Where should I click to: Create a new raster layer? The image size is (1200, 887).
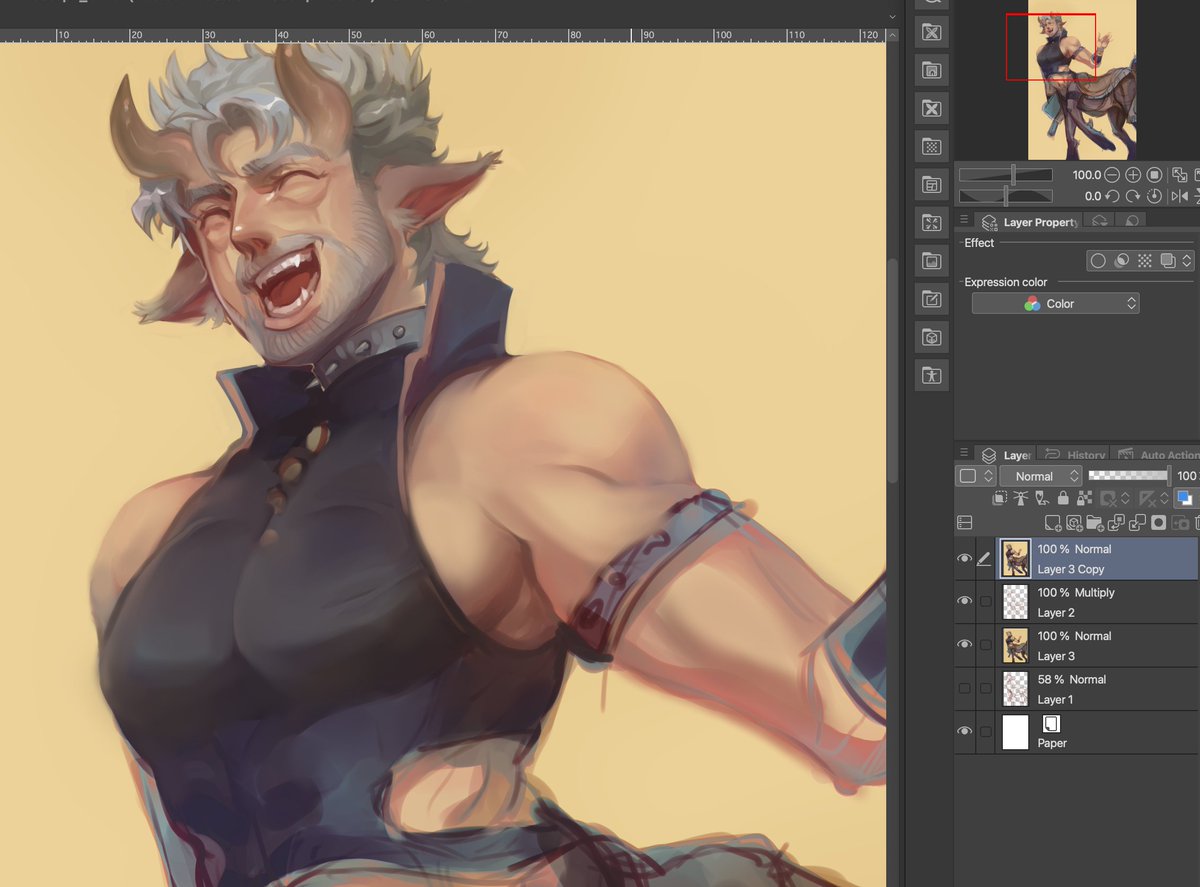(1053, 523)
